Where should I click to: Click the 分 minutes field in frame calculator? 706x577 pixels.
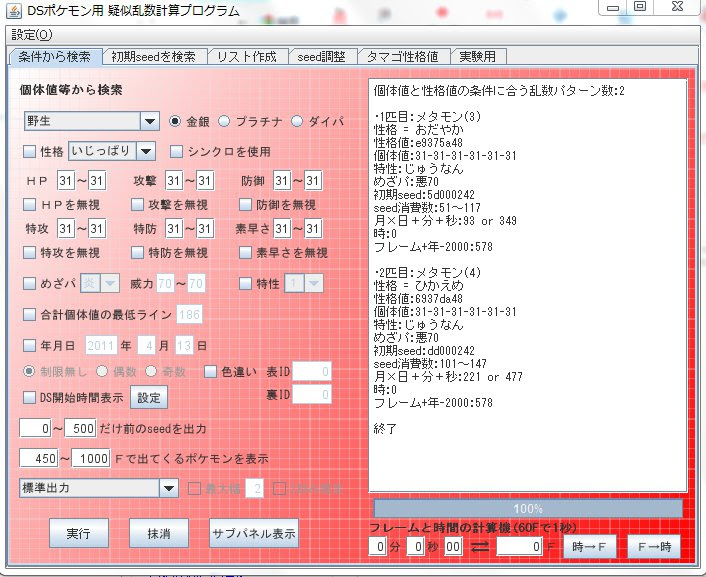377,546
